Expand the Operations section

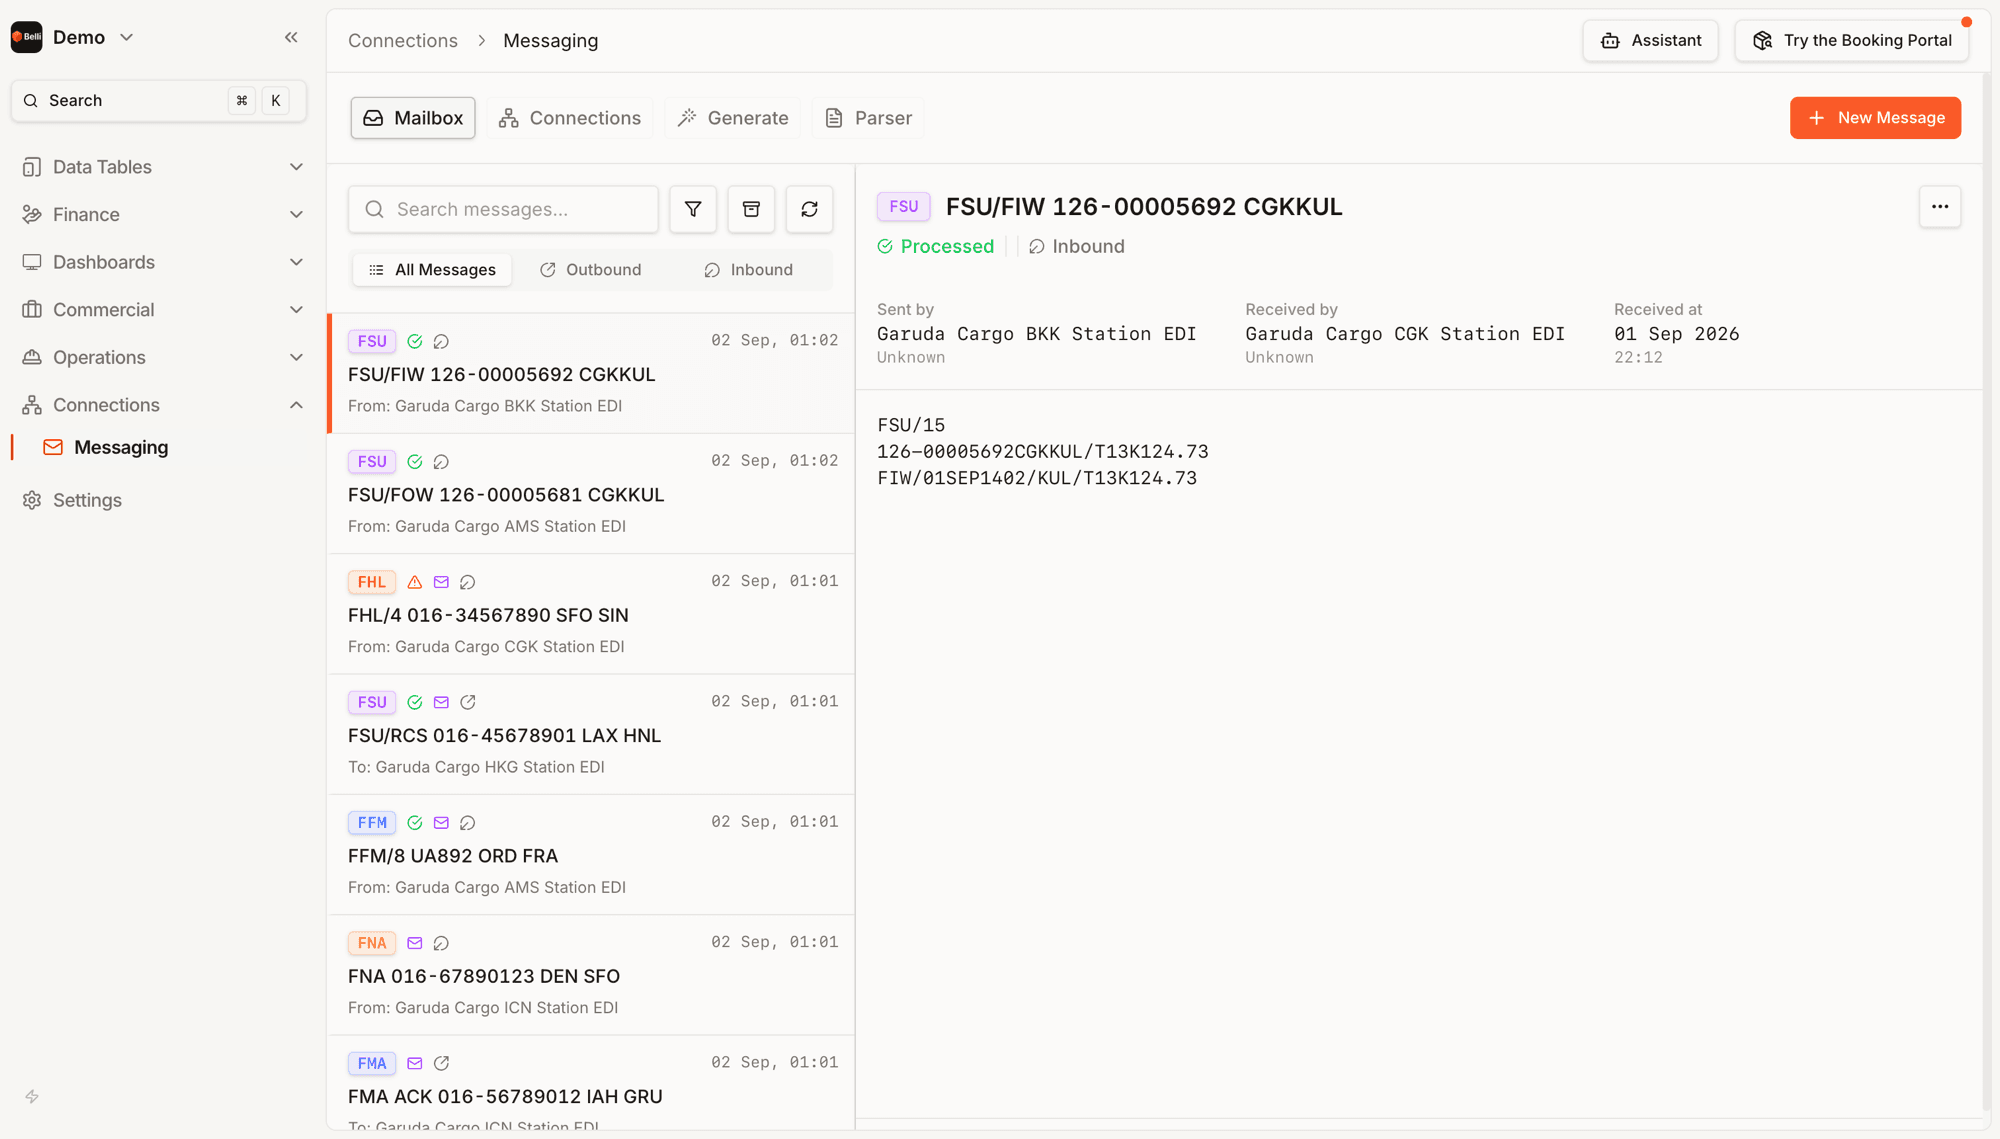(163, 357)
